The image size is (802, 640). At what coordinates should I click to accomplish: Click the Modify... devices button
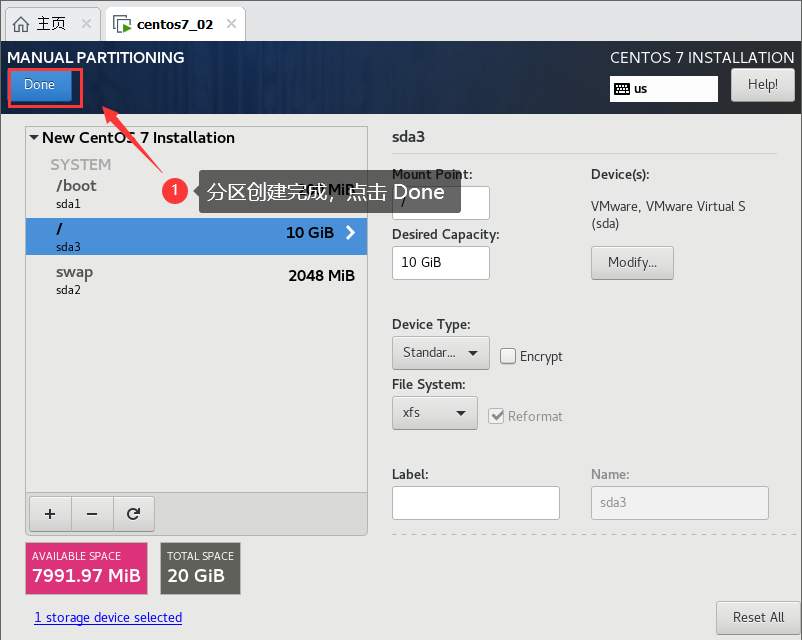tap(632, 262)
